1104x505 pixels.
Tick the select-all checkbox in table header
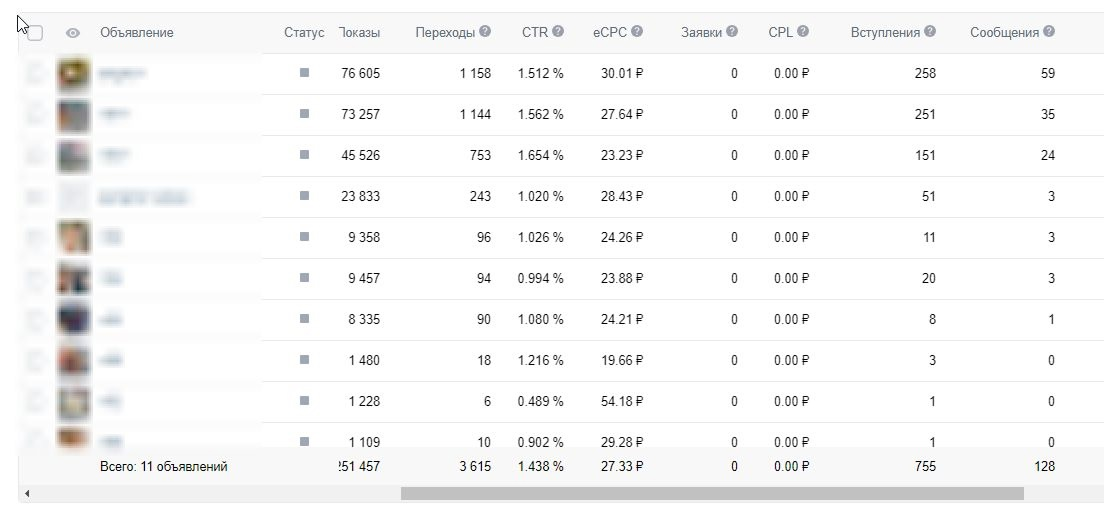[35, 33]
